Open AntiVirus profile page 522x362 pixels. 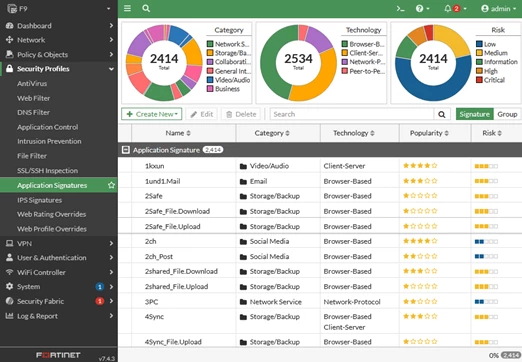[x=32, y=83]
